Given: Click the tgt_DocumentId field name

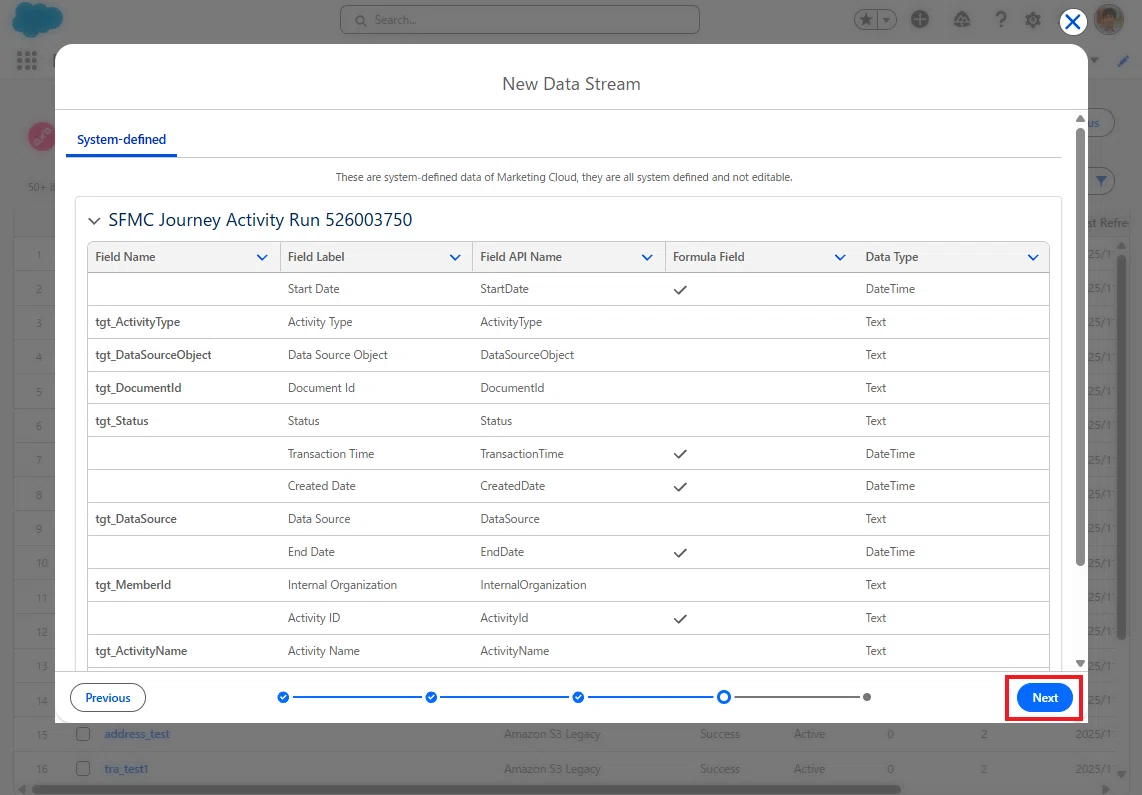Looking at the screenshot, I should (x=138, y=388).
